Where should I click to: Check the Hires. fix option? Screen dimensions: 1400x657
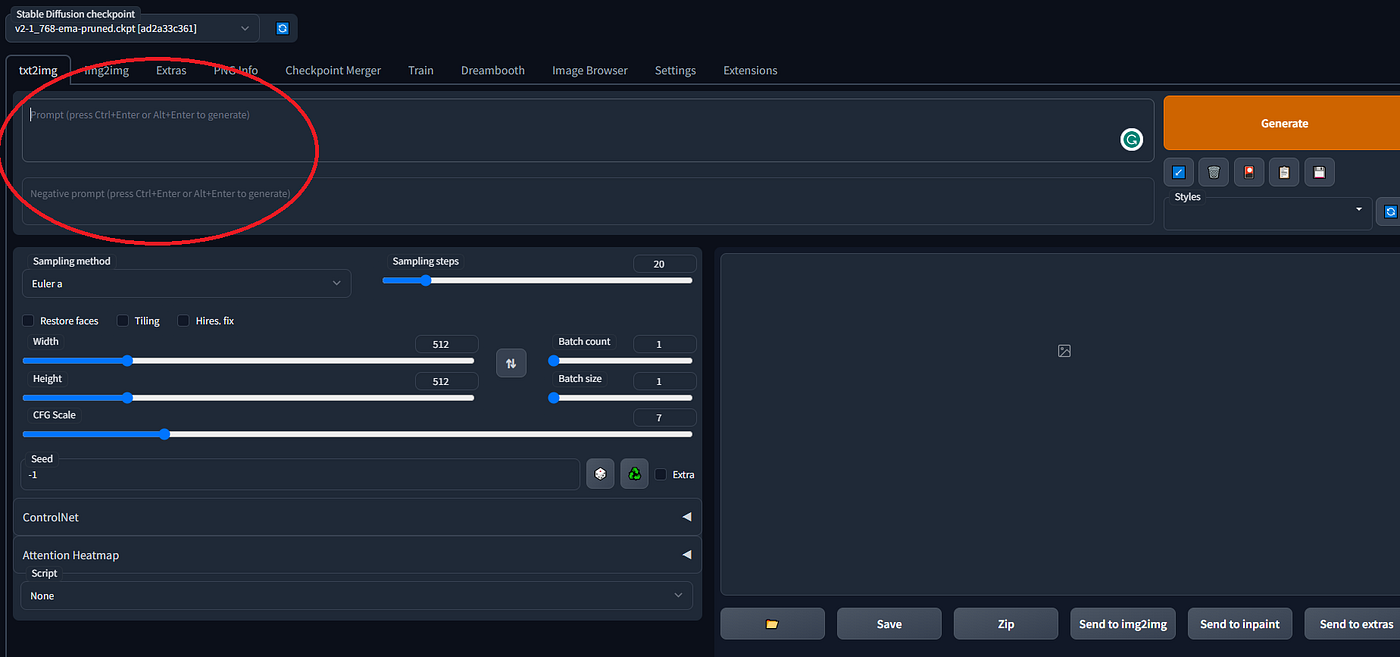click(x=184, y=321)
